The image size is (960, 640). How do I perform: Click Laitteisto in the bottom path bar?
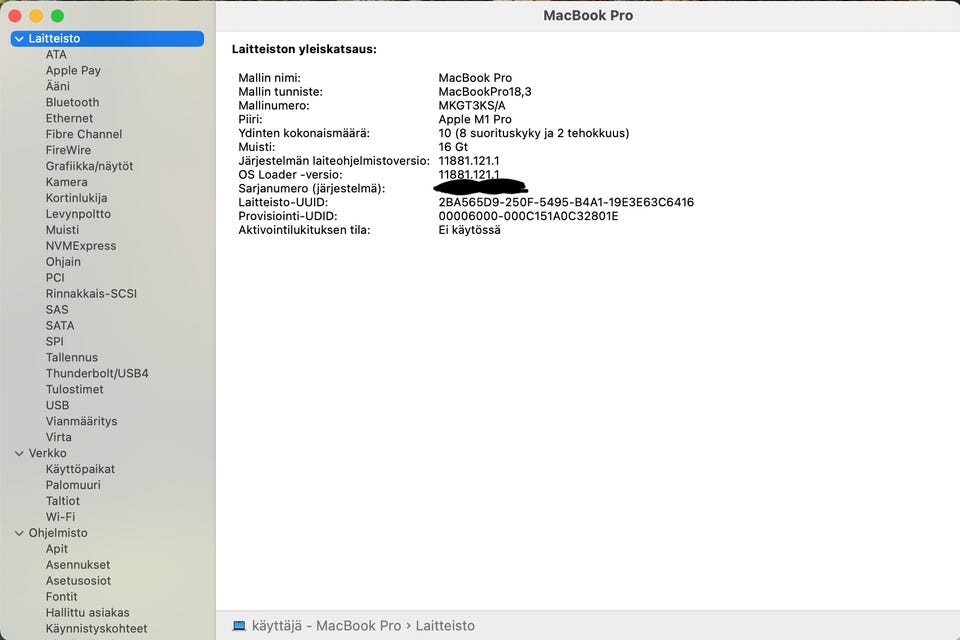point(445,626)
